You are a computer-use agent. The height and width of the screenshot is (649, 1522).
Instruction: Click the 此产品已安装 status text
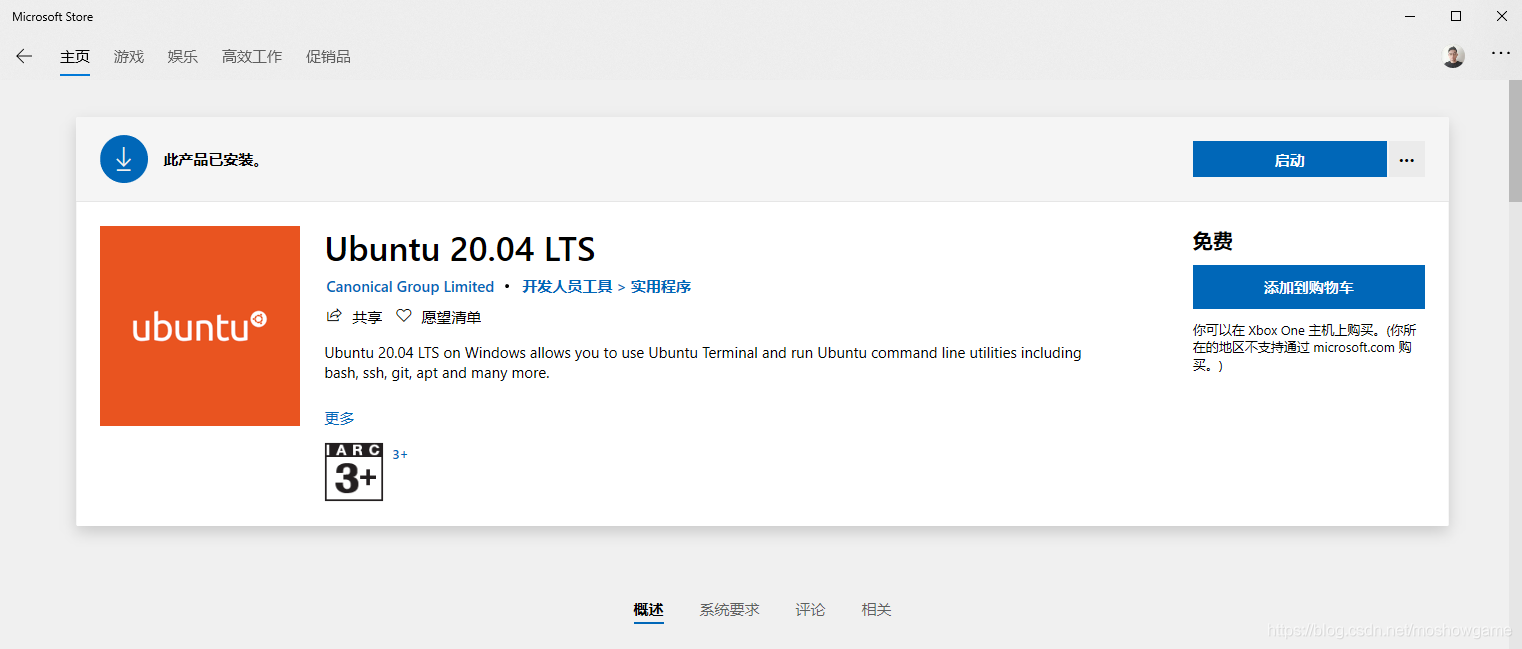coord(213,160)
